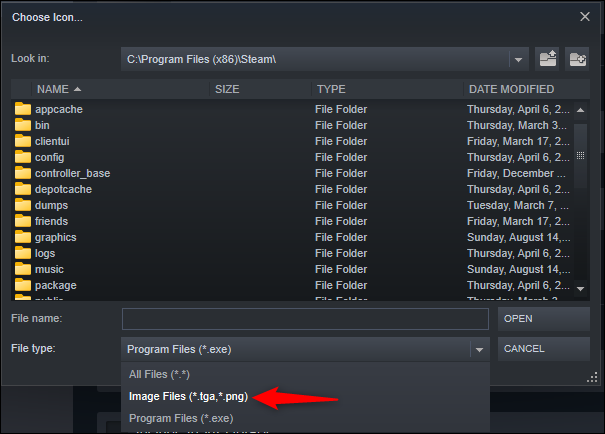Choose Image Files (*.tga,*.png) option
This screenshot has width=605, height=434.
[x=188, y=397]
